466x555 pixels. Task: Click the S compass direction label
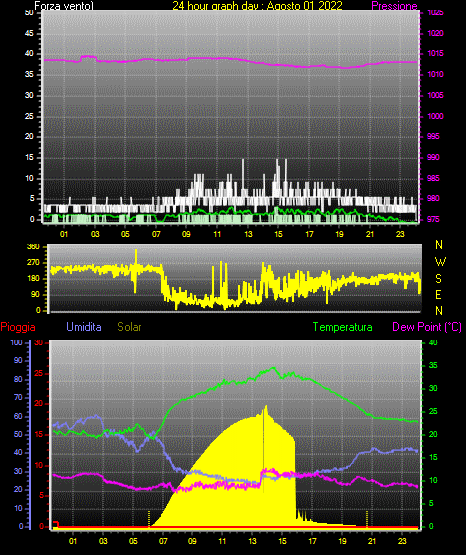438,279
